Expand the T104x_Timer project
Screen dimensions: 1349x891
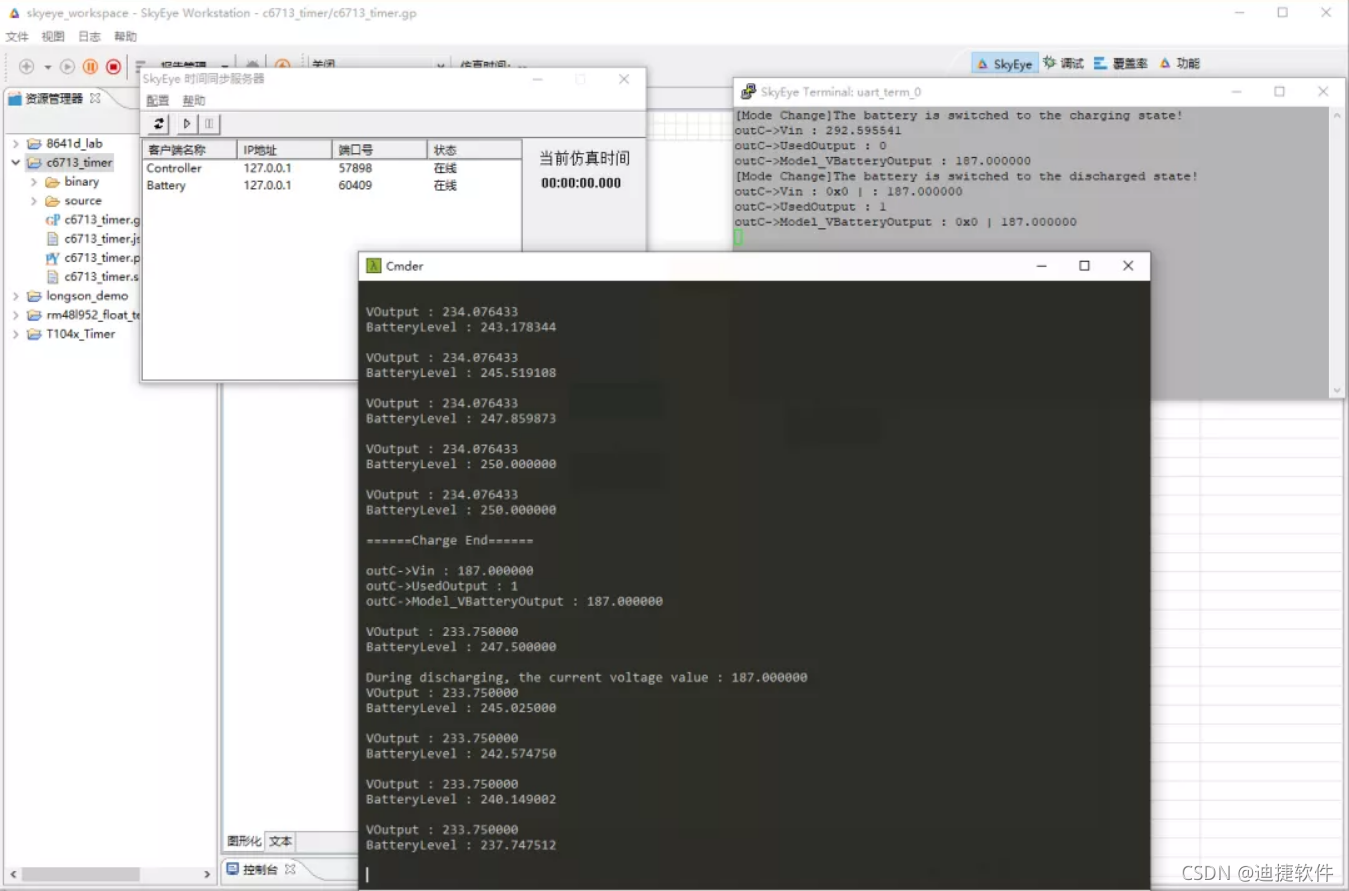pos(16,334)
